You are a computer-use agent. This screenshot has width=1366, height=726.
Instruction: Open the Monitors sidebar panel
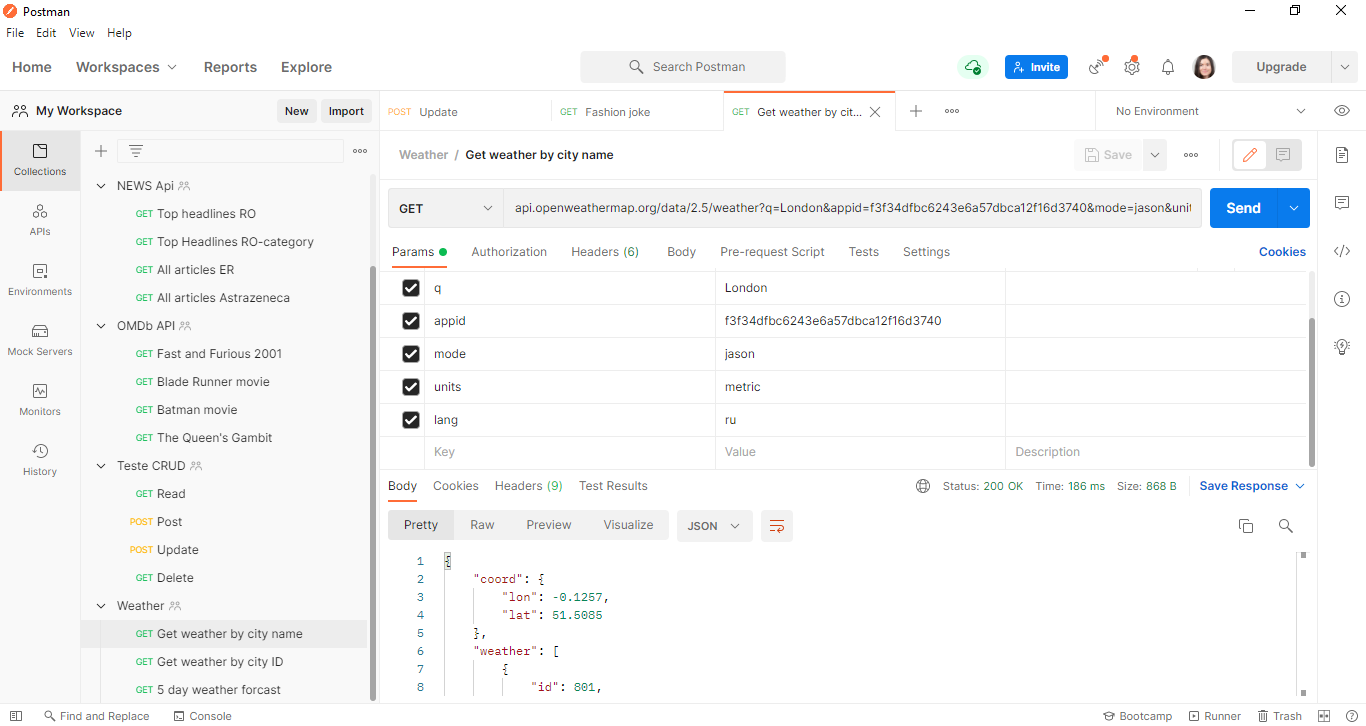(40, 400)
